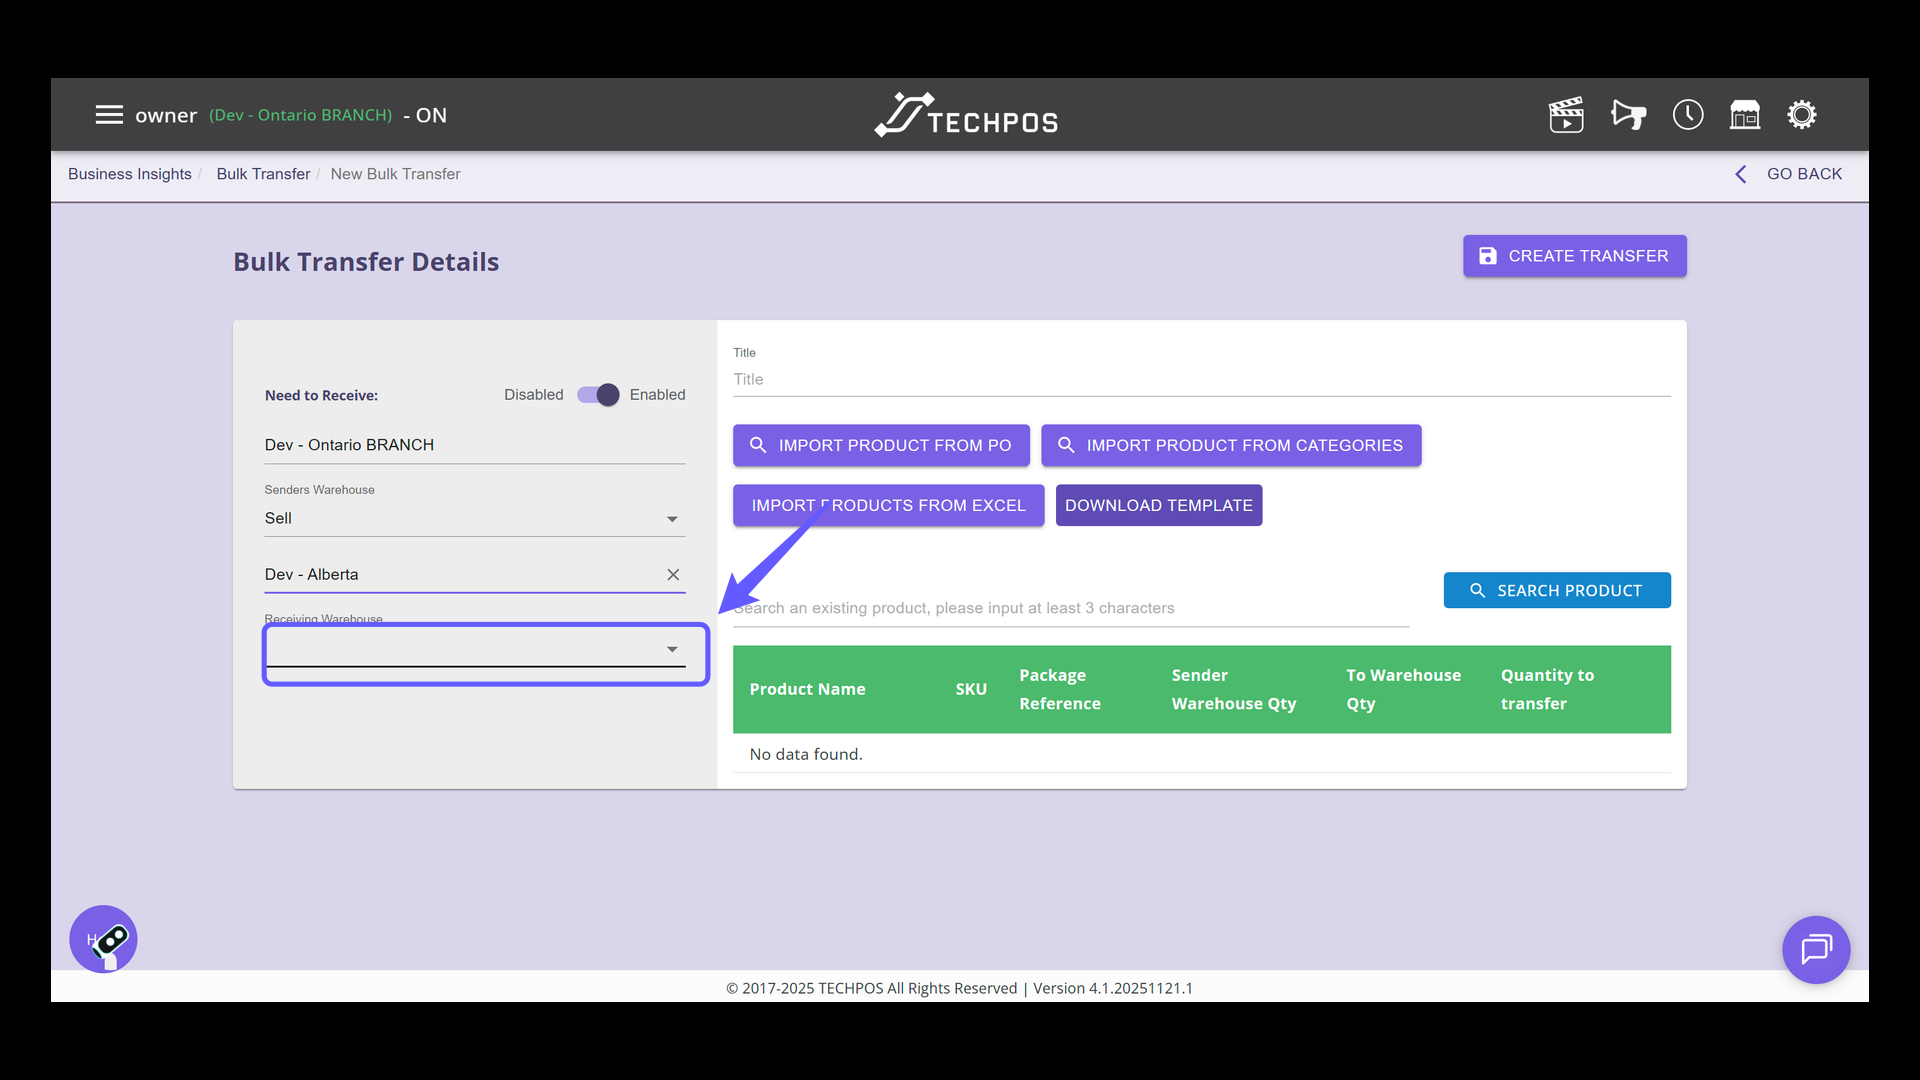Click the storefront icon in header
This screenshot has height=1080, width=1920.
(x=1745, y=115)
